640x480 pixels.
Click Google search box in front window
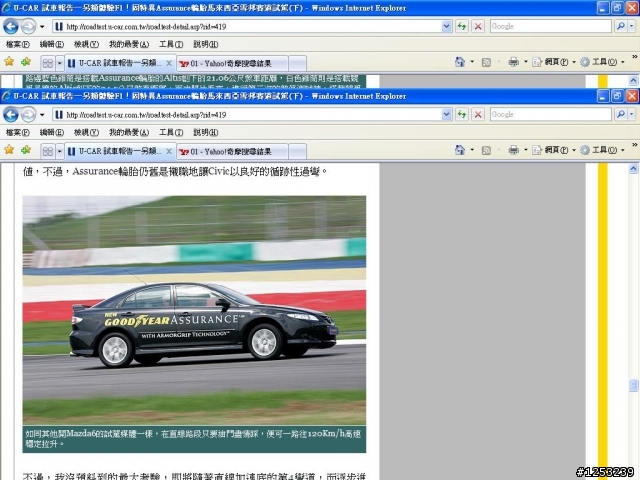551,115
